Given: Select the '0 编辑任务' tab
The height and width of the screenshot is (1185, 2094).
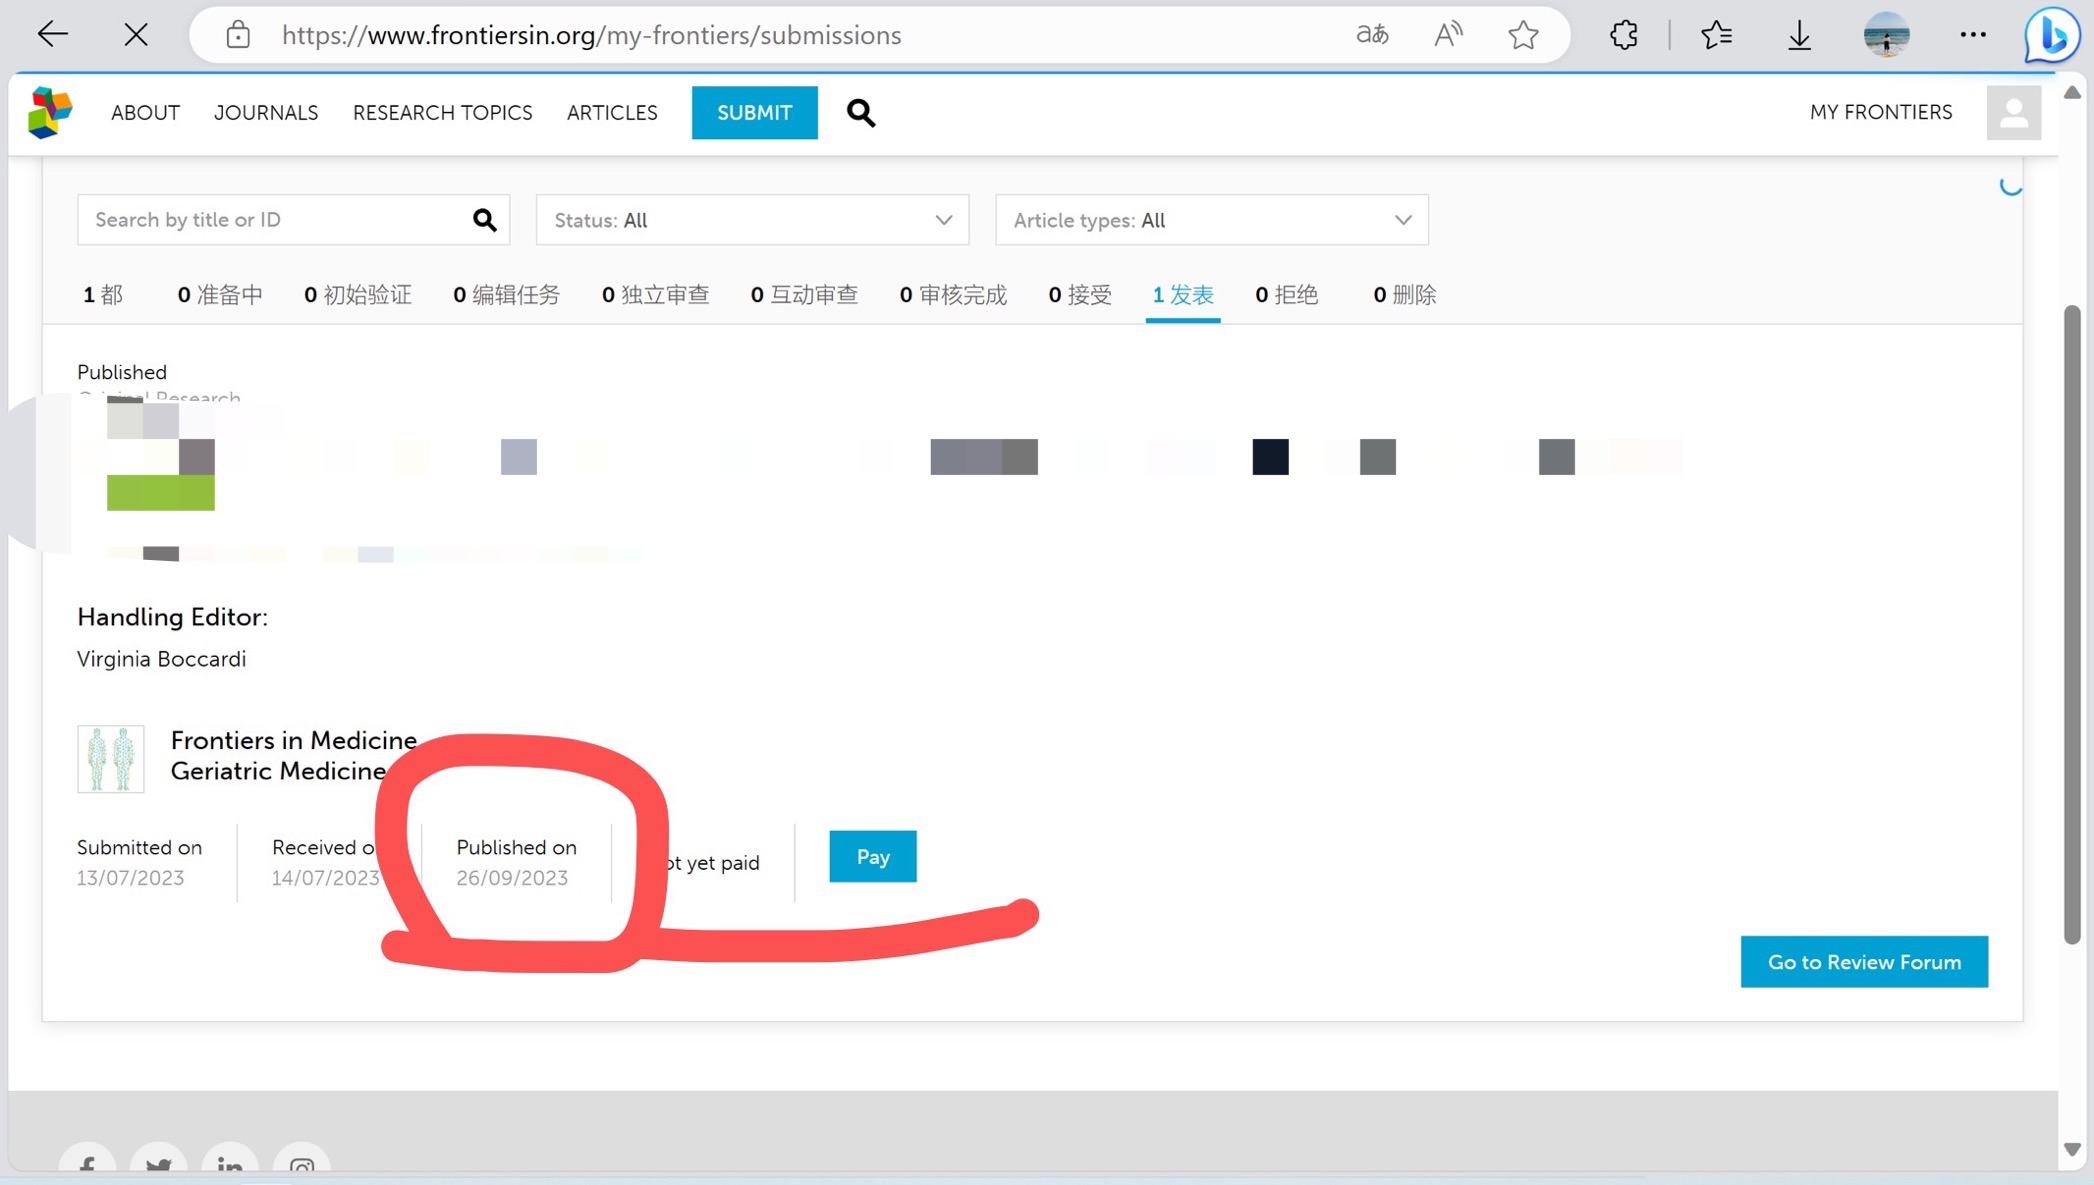Looking at the screenshot, I should [x=507, y=295].
